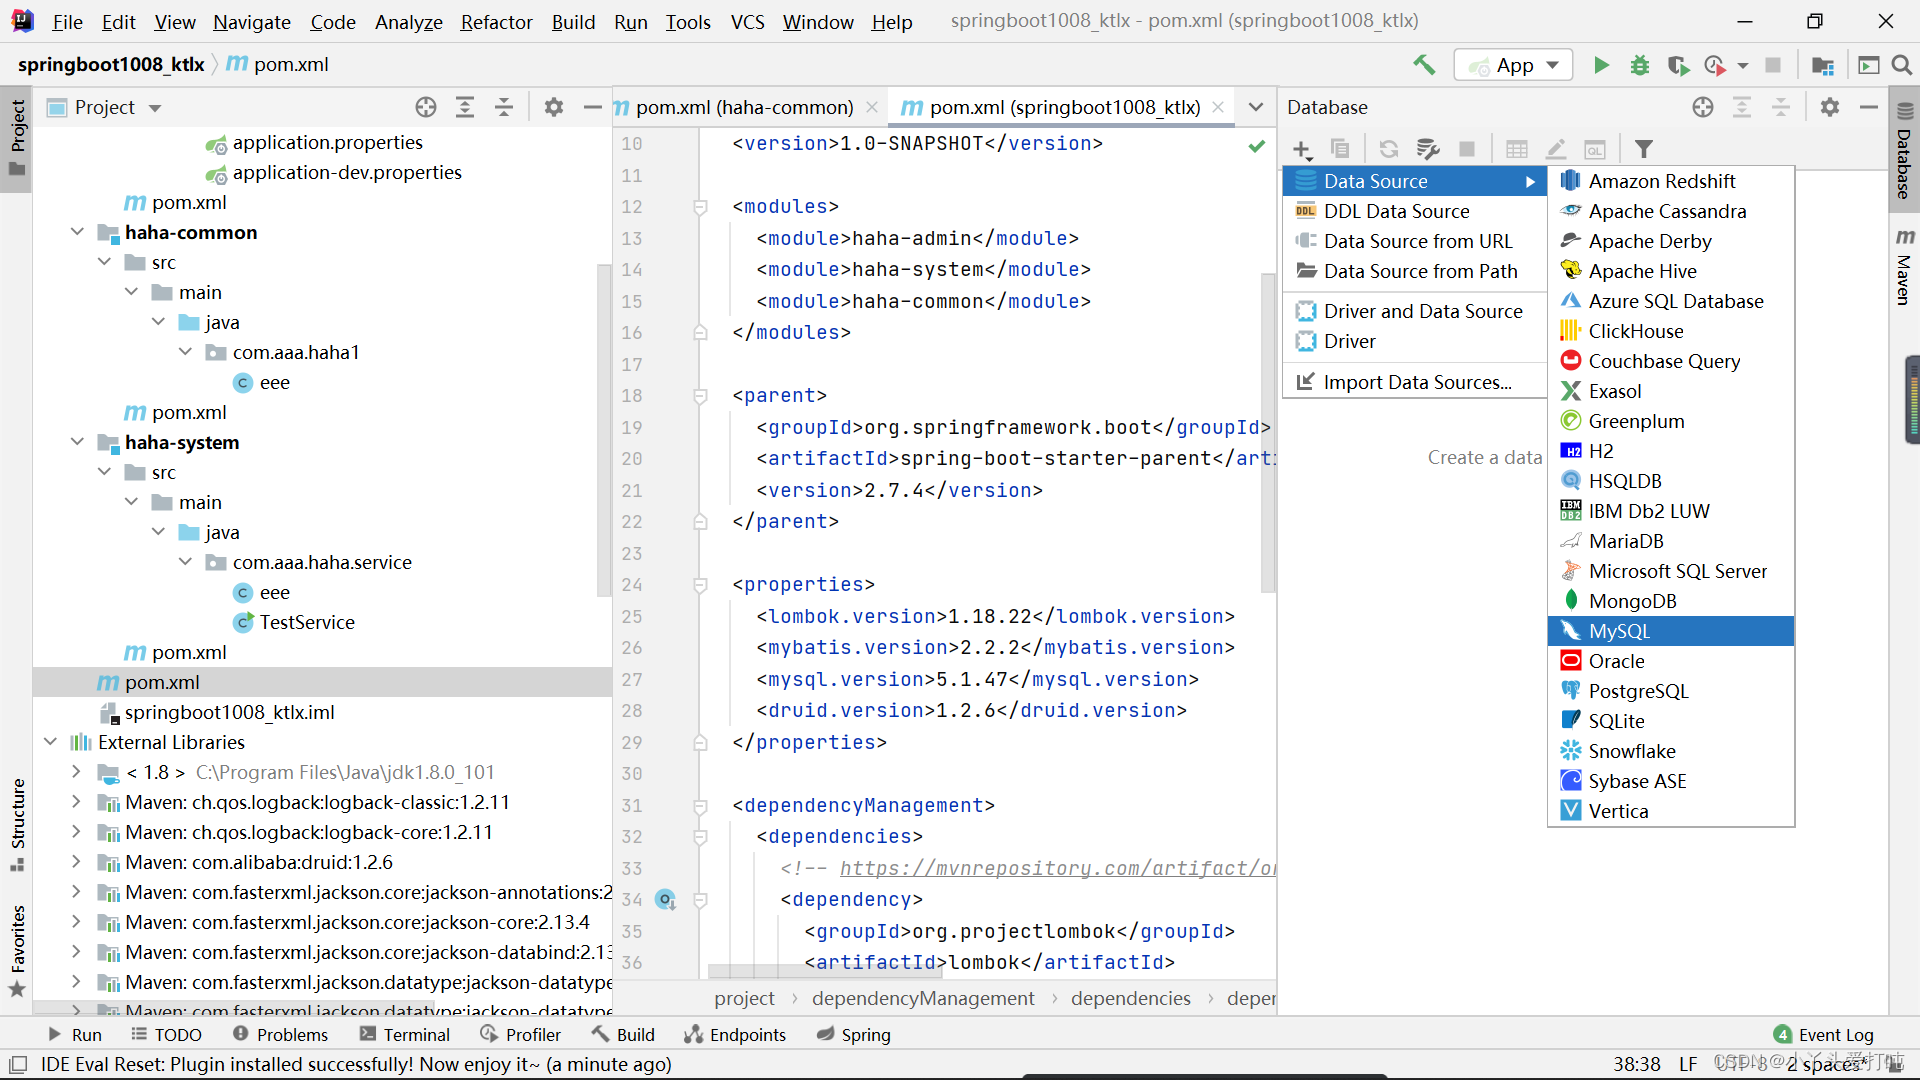This screenshot has height=1080, width=1920.
Task: Click the inspection green checkmark
Action: [x=1256, y=146]
